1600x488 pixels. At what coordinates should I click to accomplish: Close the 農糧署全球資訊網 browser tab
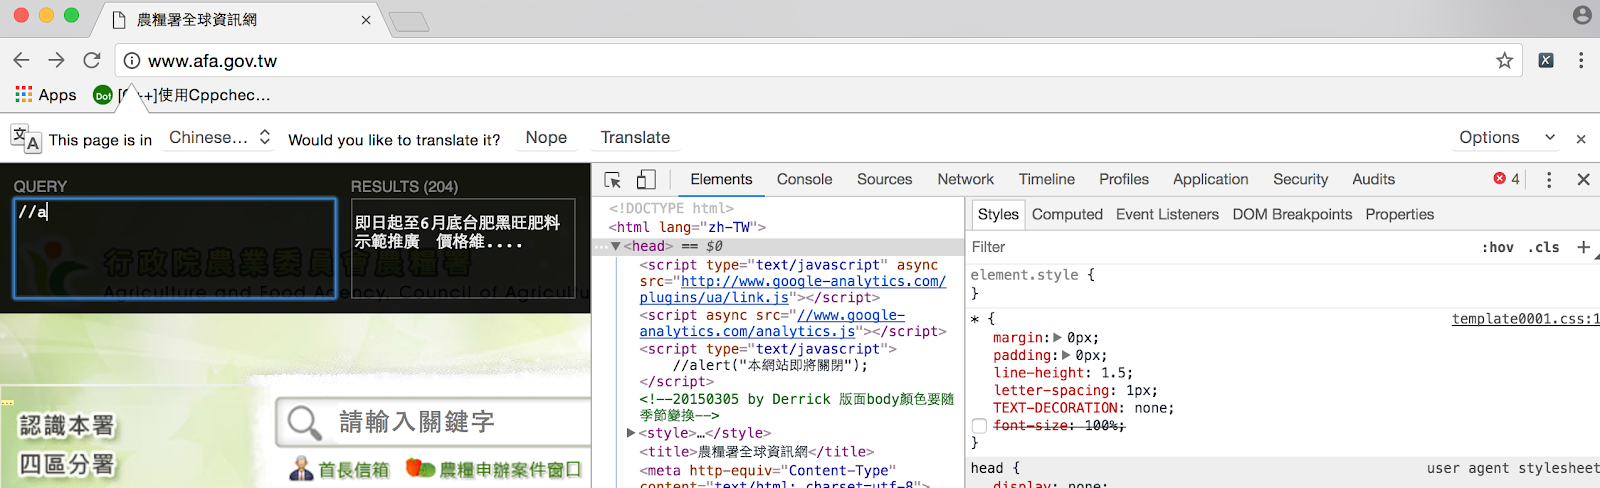[x=366, y=20]
